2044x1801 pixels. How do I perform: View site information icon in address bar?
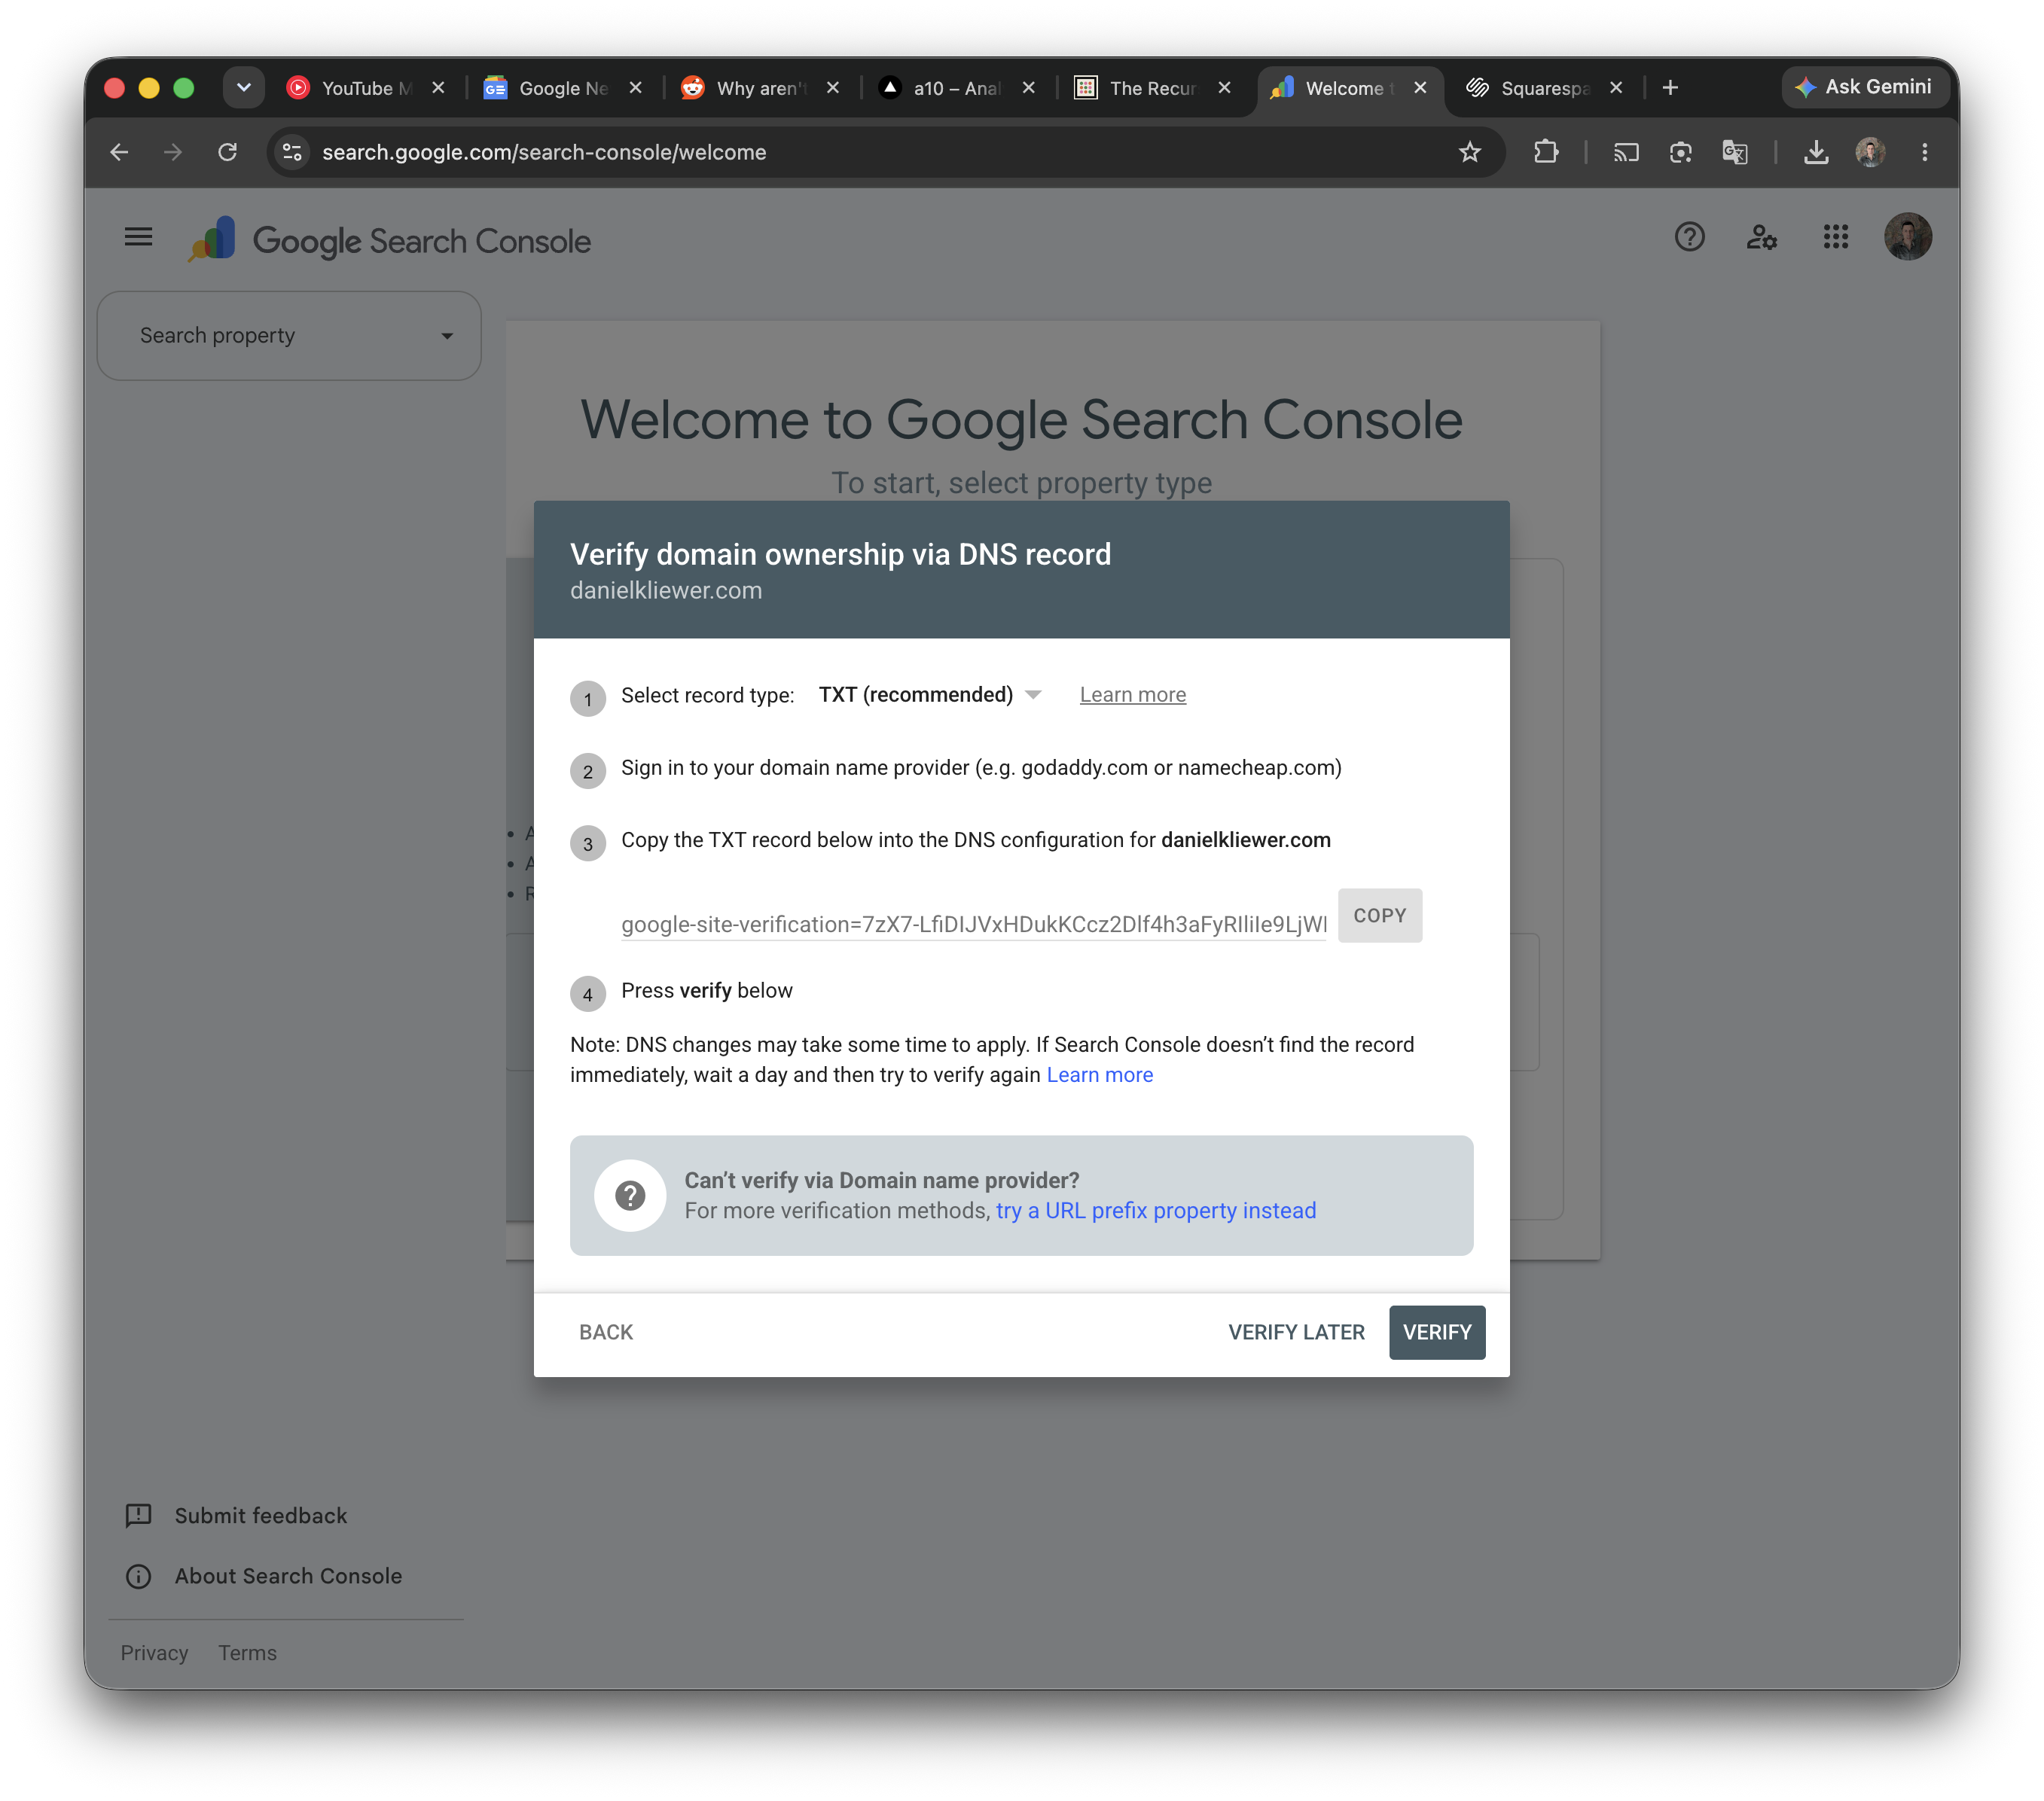click(x=292, y=152)
